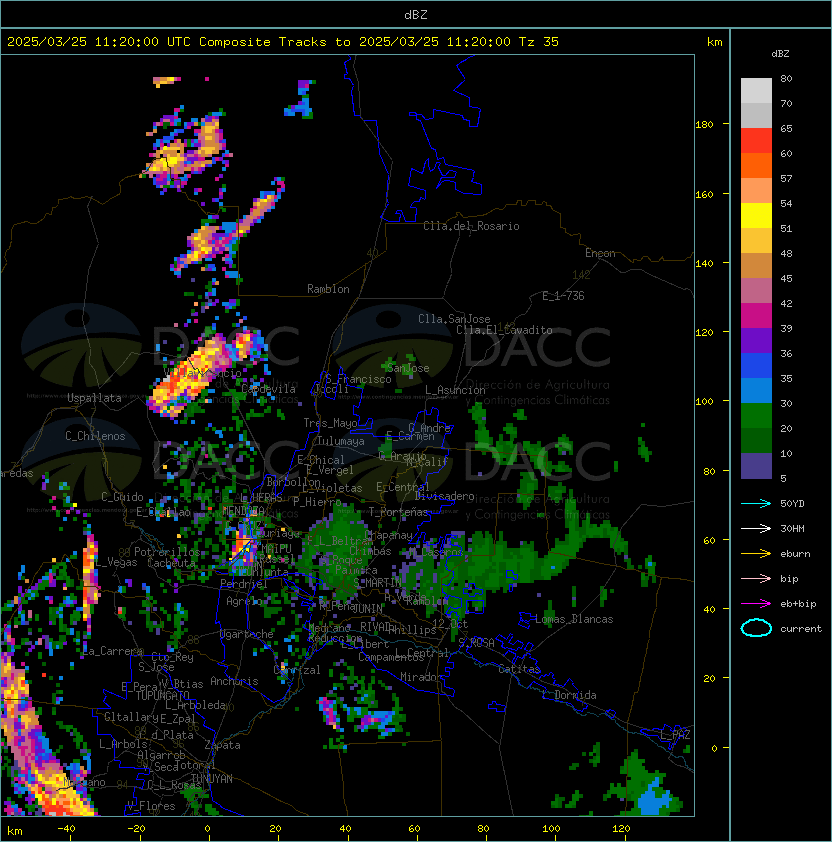Click the 'L_Dormida' map label
Screen dimensions: 832x842
pos(569,695)
